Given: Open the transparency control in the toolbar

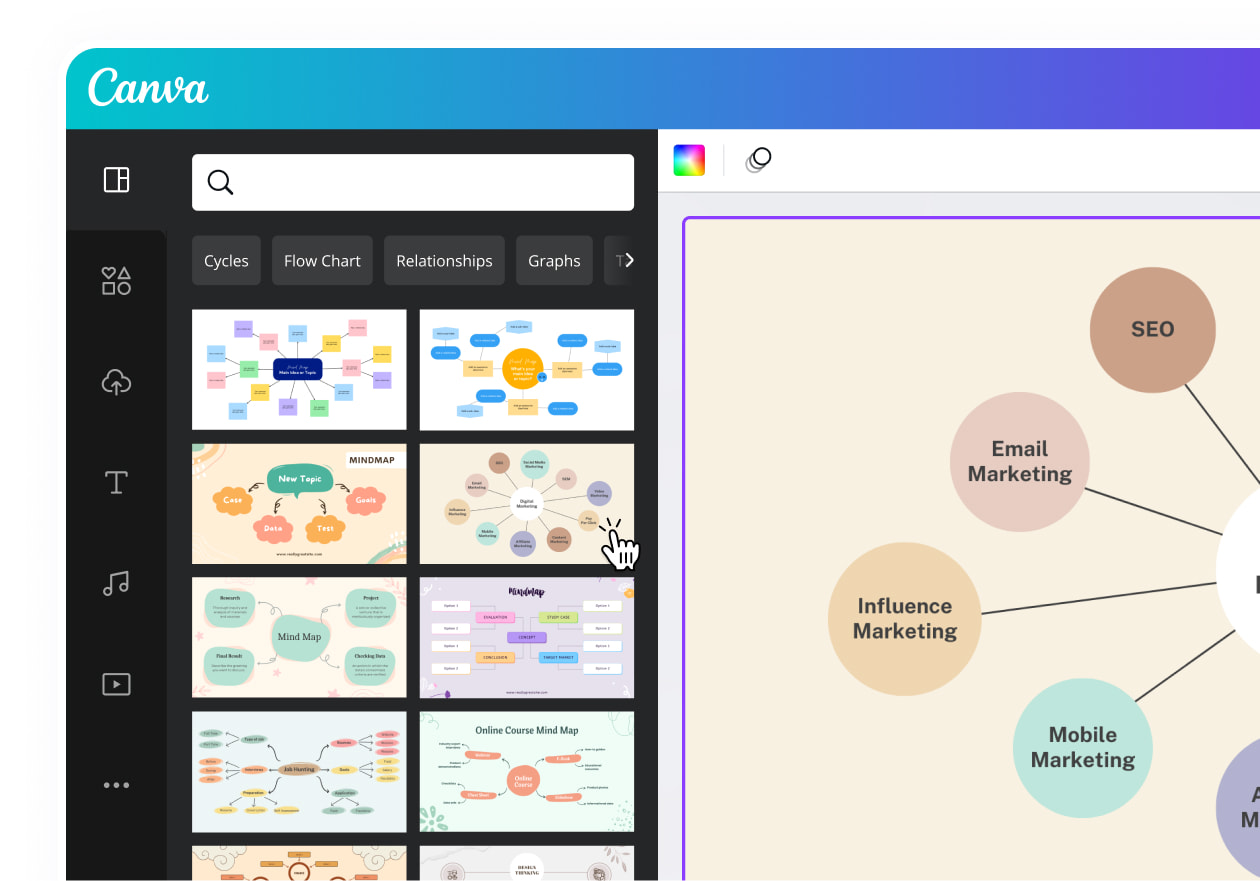Looking at the screenshot, I should click(x=758, y=160).
